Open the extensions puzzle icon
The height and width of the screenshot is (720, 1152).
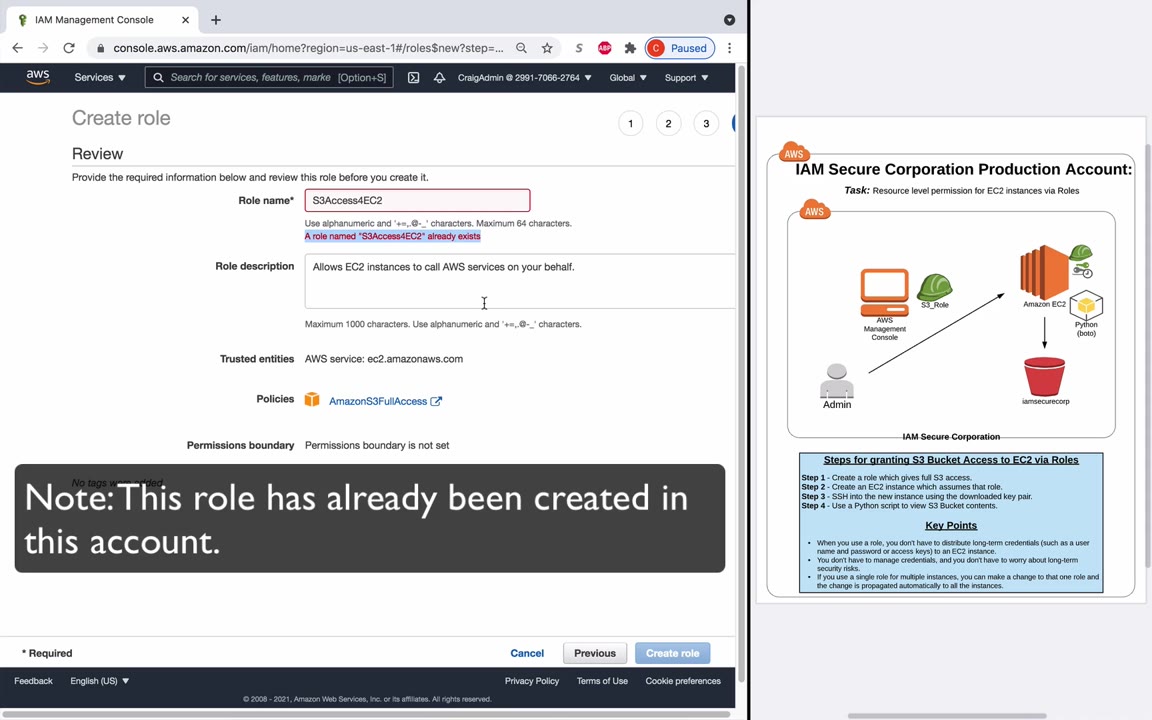click(630, 48)
